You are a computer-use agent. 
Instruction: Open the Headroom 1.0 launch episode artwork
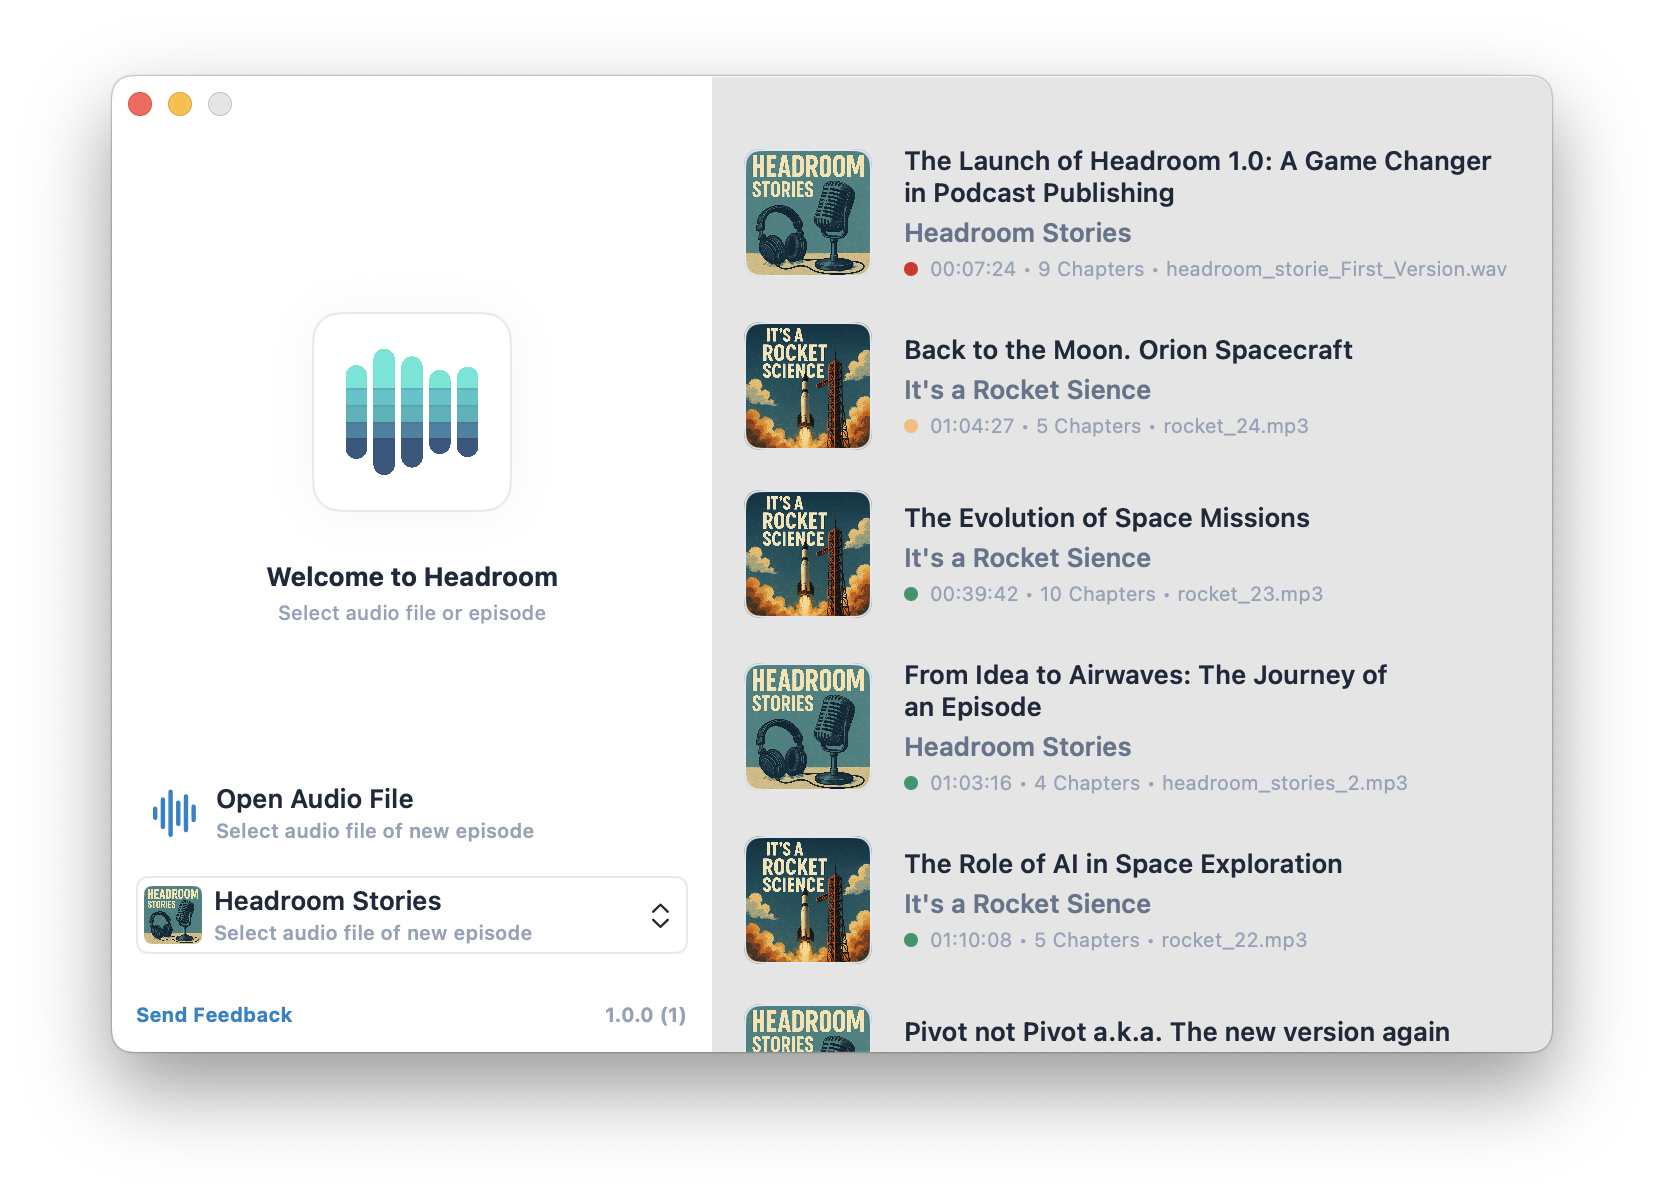point(808,213)
